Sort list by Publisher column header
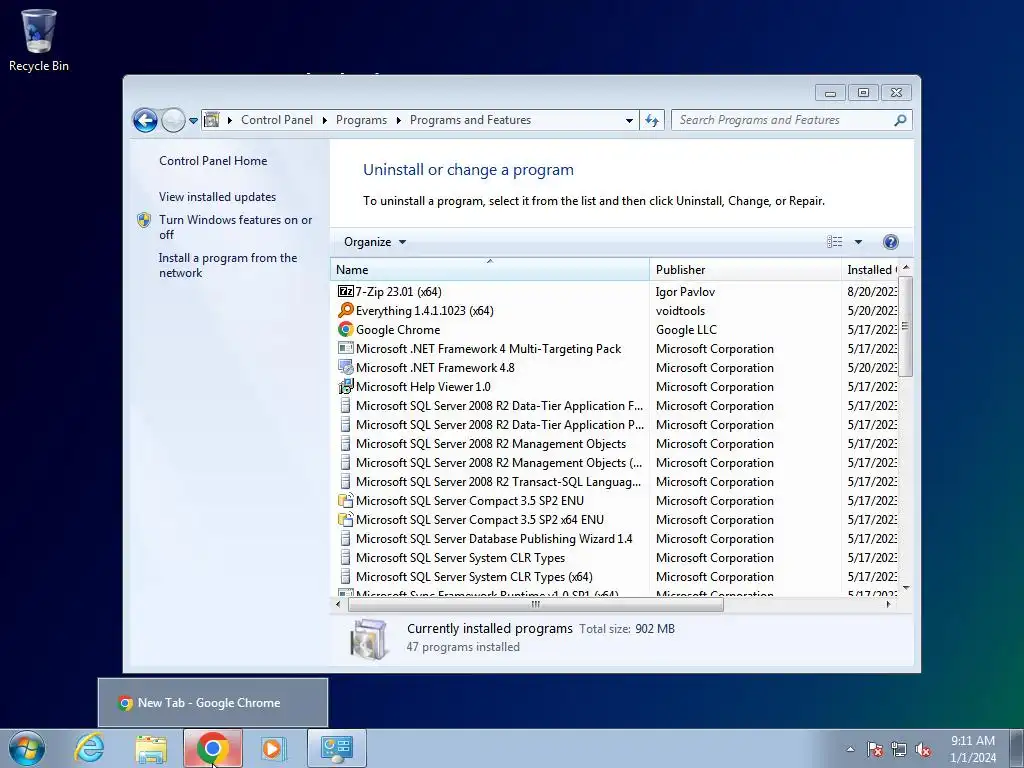This screenshot has height=768, width=1024. (745, 269)
